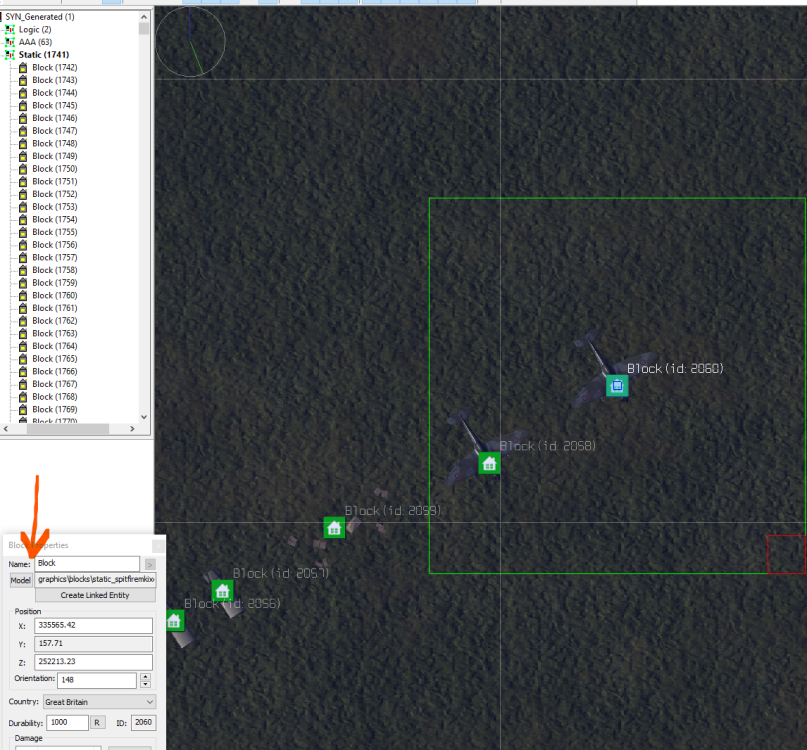Select Block (1767) in the tree
Screen dimensions: 807x750
click(x=55, y=384)
